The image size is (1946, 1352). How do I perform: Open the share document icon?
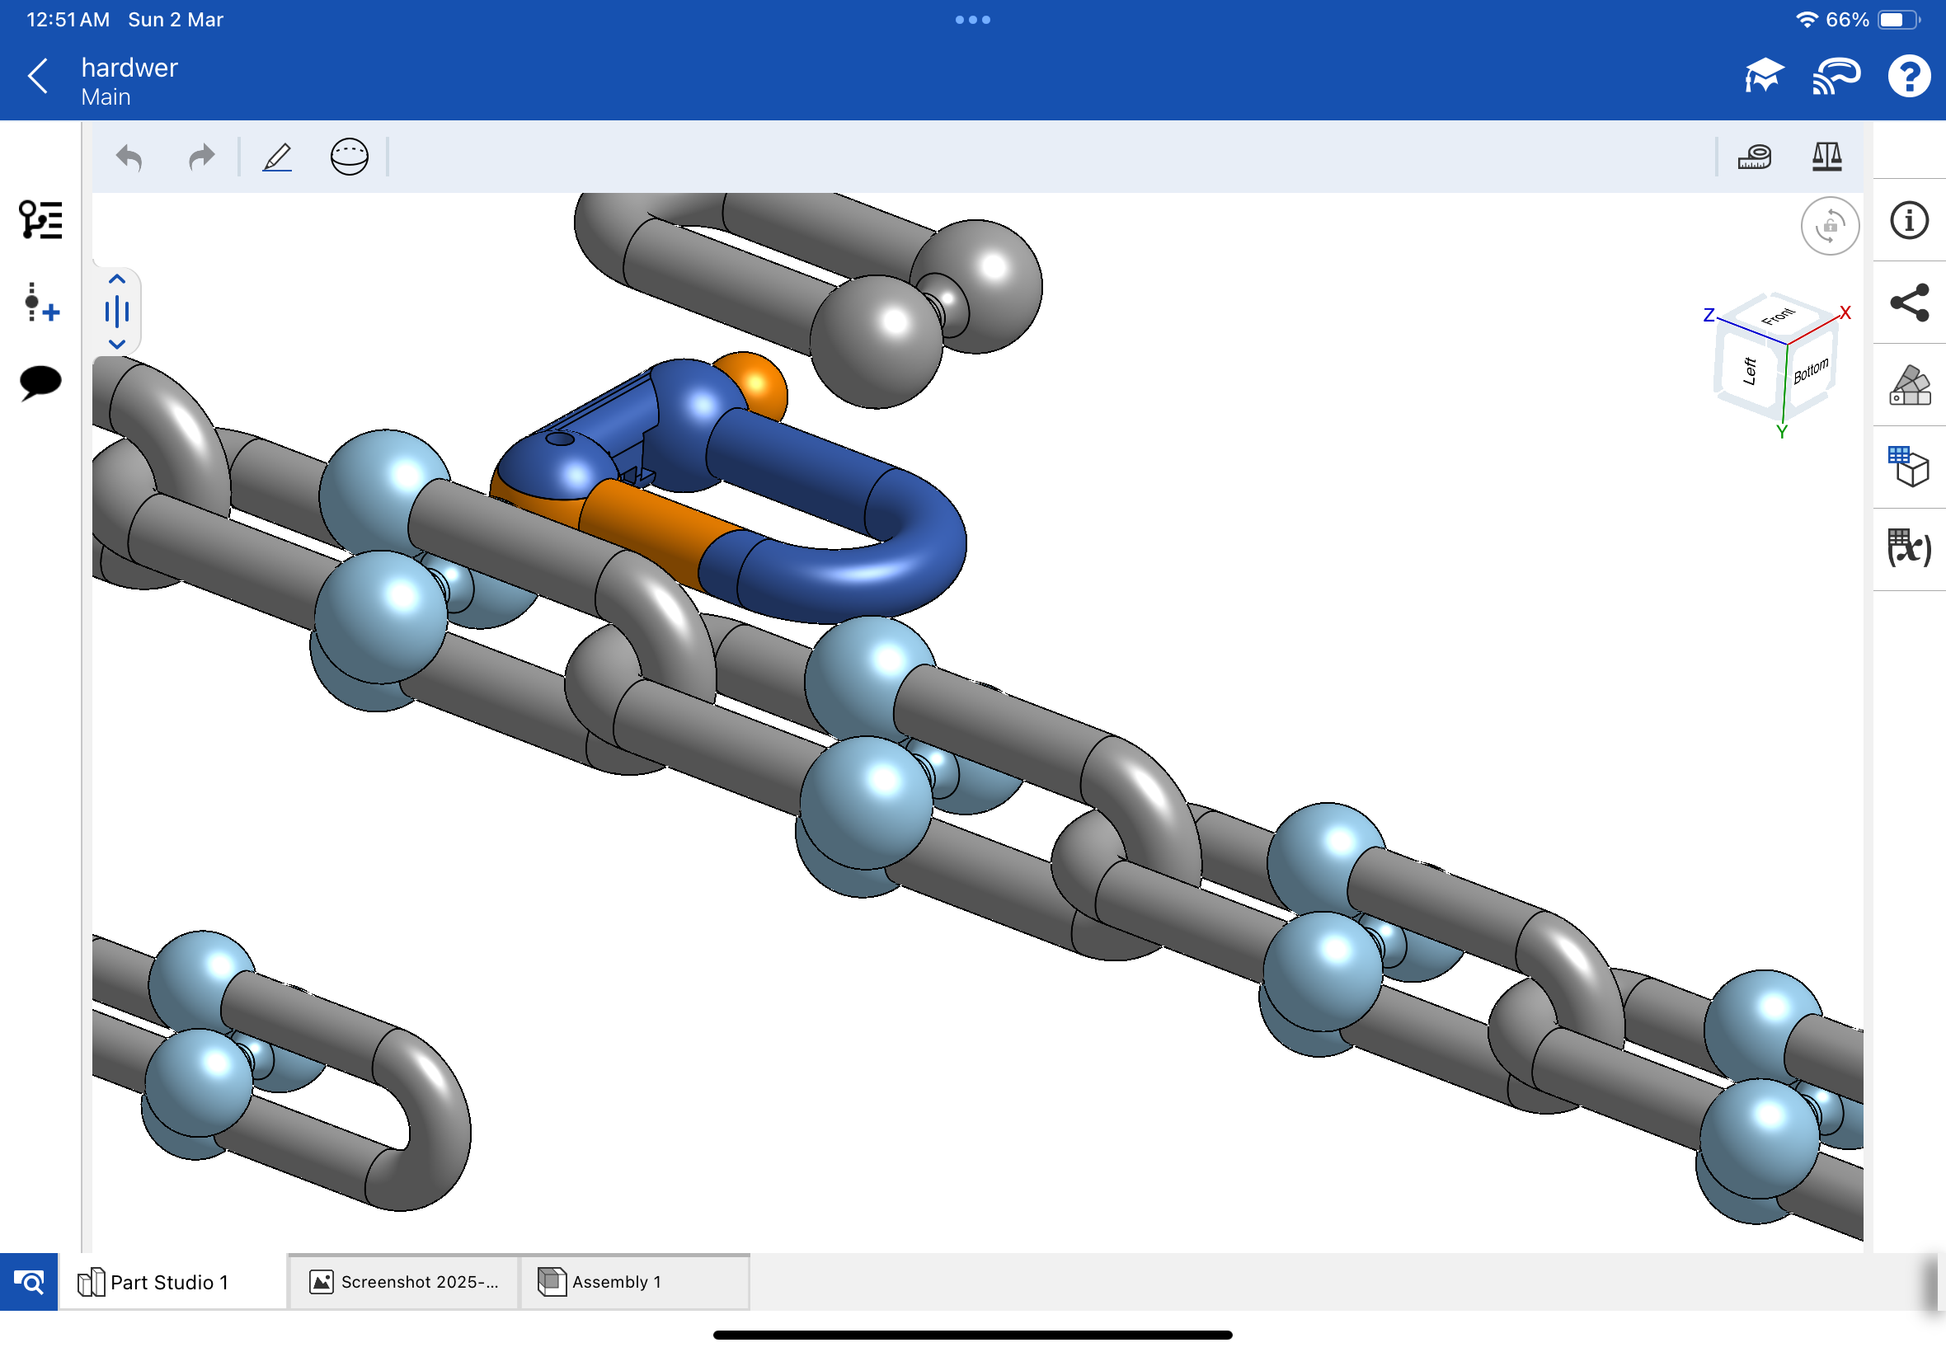pos(1909,303)
